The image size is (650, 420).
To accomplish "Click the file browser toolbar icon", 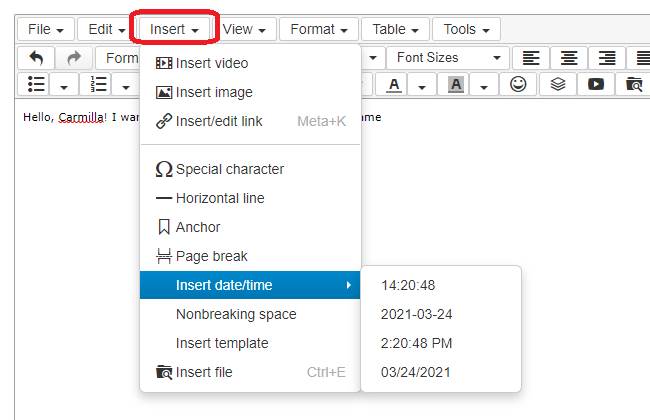I will (x=634, y=84).
